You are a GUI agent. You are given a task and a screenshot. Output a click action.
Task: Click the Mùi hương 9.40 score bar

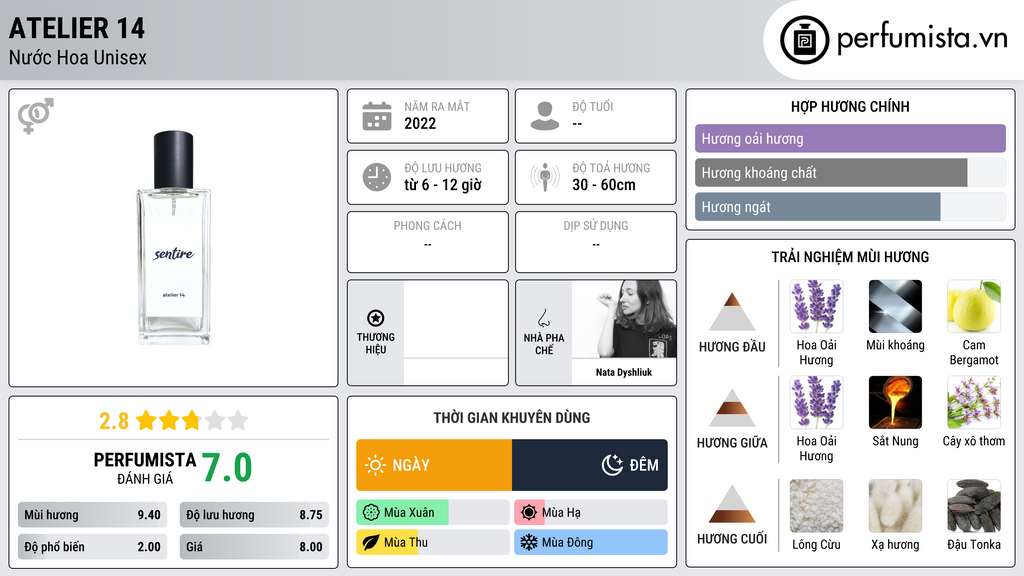point(93,515)
